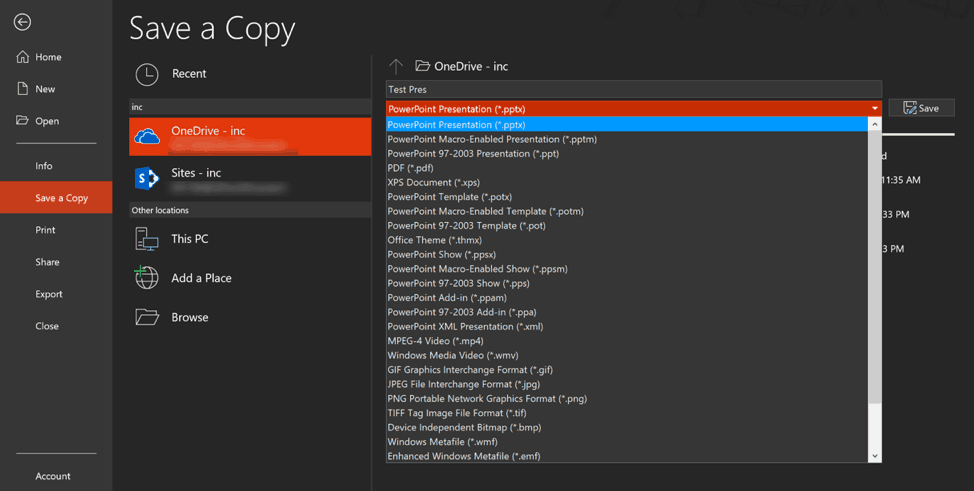
Task: Click the Open folder icon in sidebar
Action: click(x=22, y=121)
